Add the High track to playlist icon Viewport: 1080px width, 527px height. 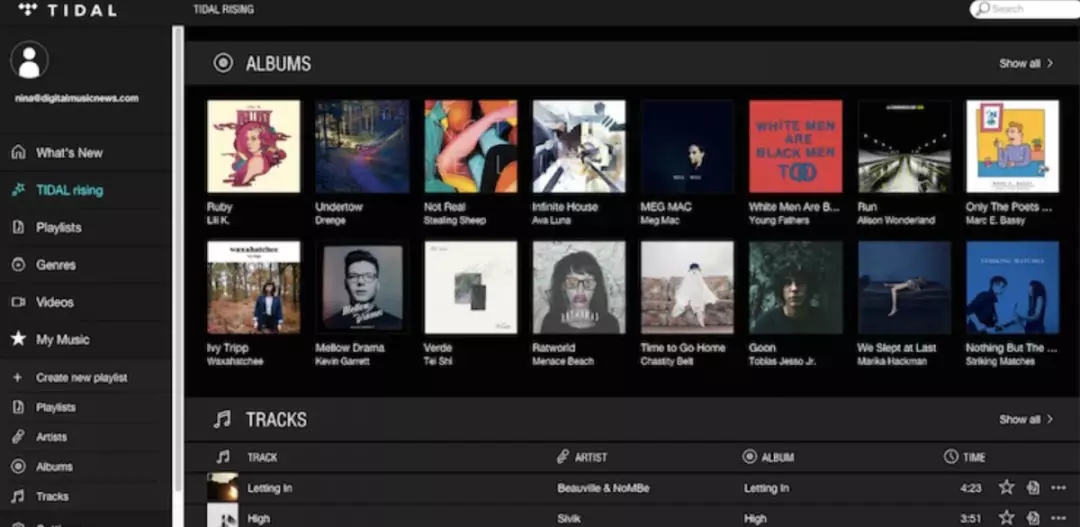[x=1032, y=517]
